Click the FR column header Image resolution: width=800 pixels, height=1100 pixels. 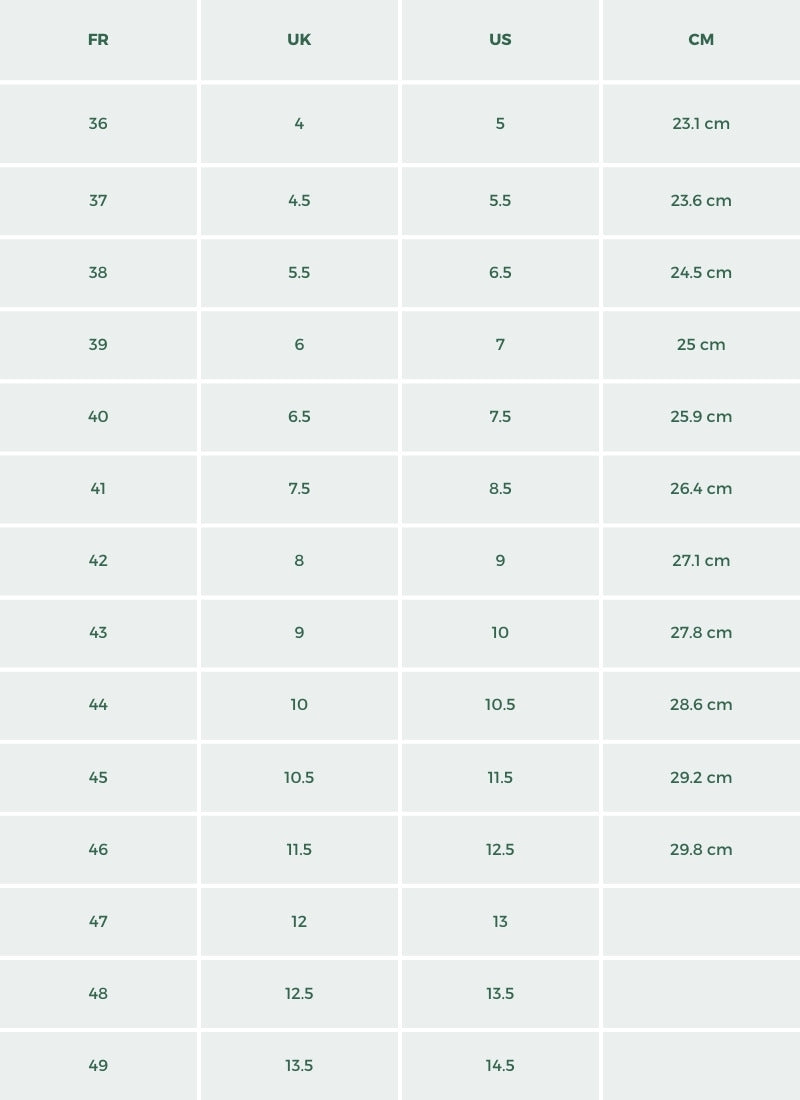click(x=98, y=40)
